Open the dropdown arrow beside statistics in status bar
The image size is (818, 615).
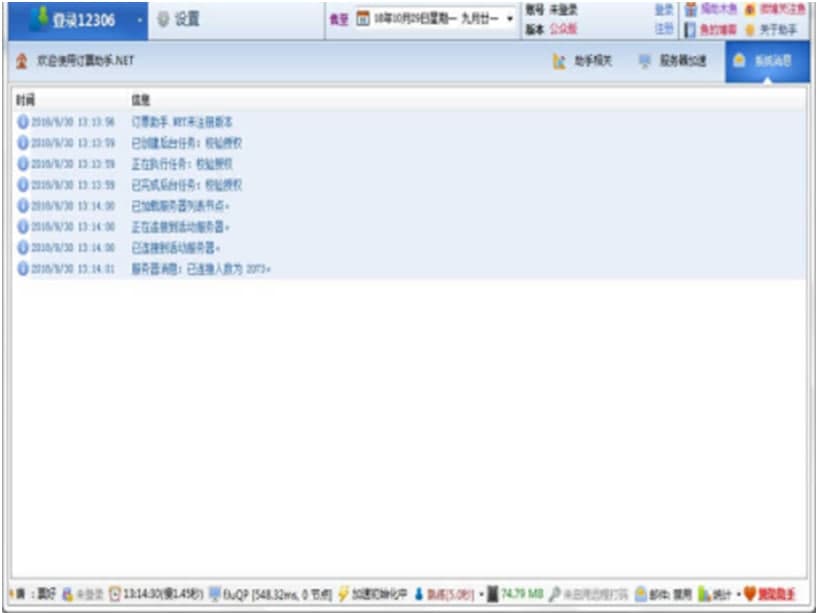pos(738,594)
